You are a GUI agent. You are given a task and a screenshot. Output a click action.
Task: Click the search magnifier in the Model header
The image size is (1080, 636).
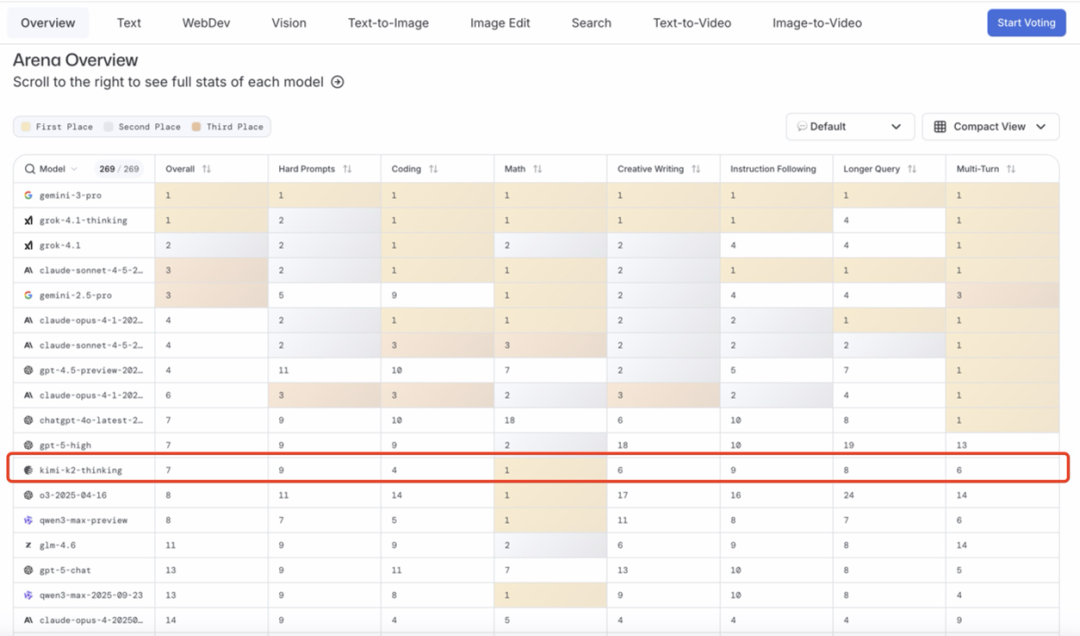[30, 169]
